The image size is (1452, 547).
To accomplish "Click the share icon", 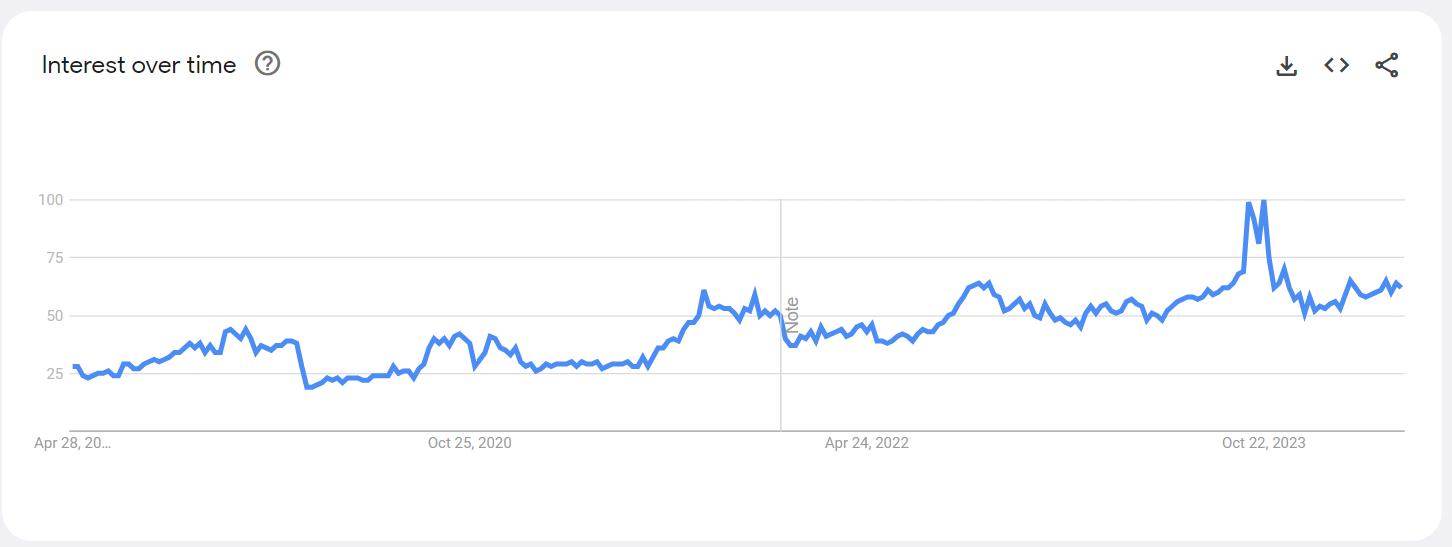I will (1387, 66).
